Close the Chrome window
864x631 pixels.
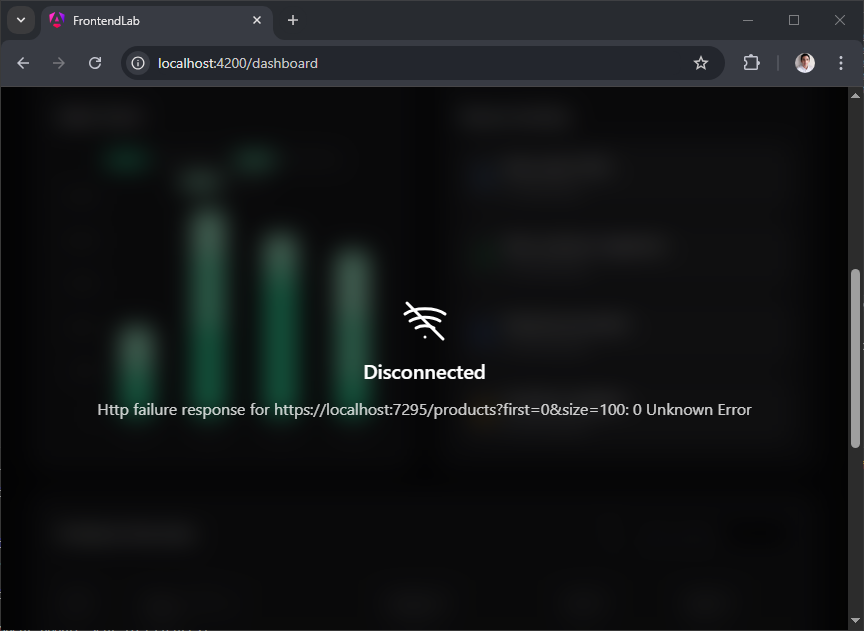point(840,20)
